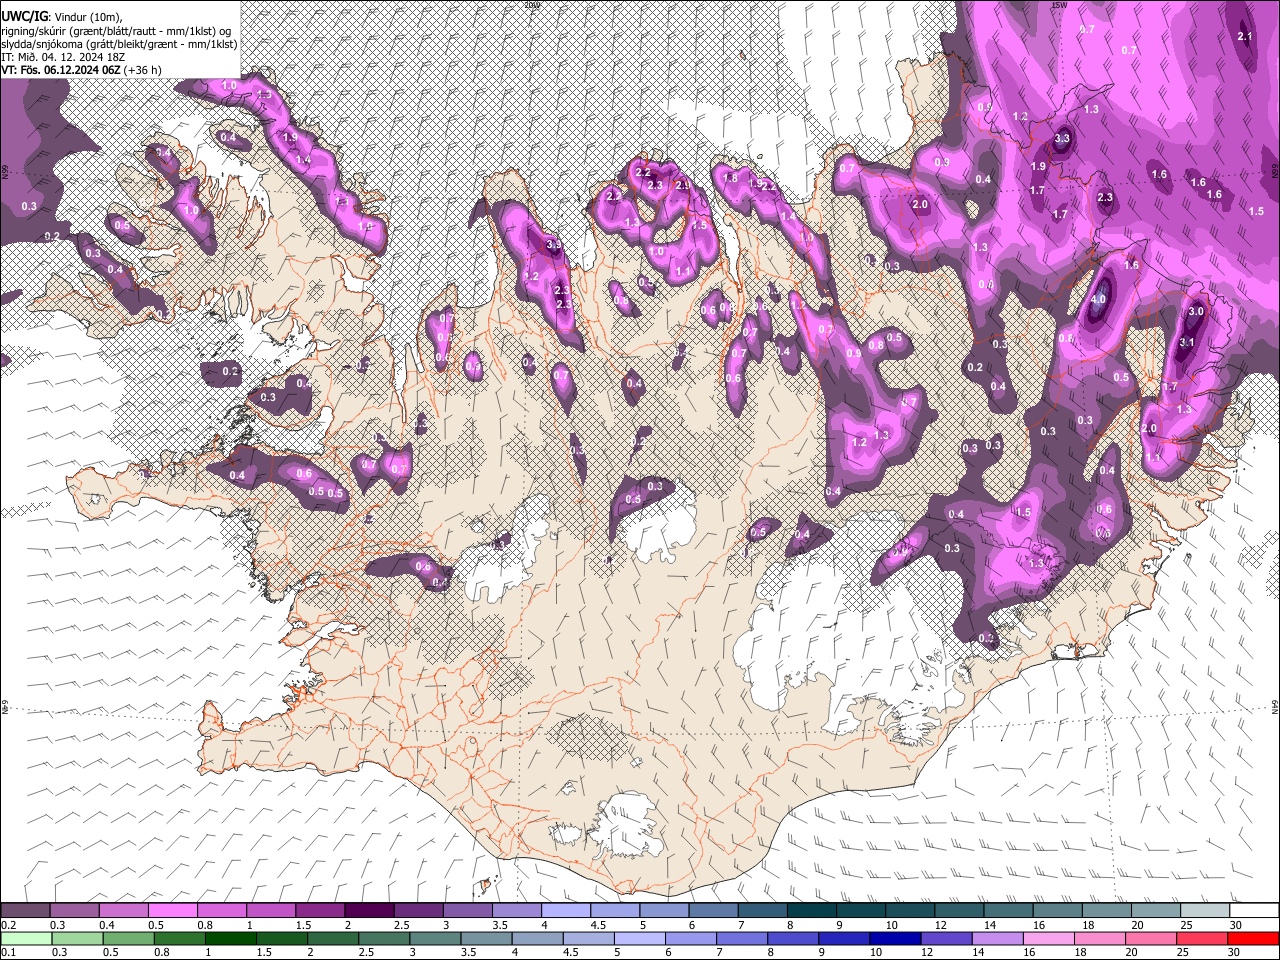Screen dimensions: 1280x960
Task: Select lower-scale purple swatch between 12 and 14
Action: click(x=946, y=938)
